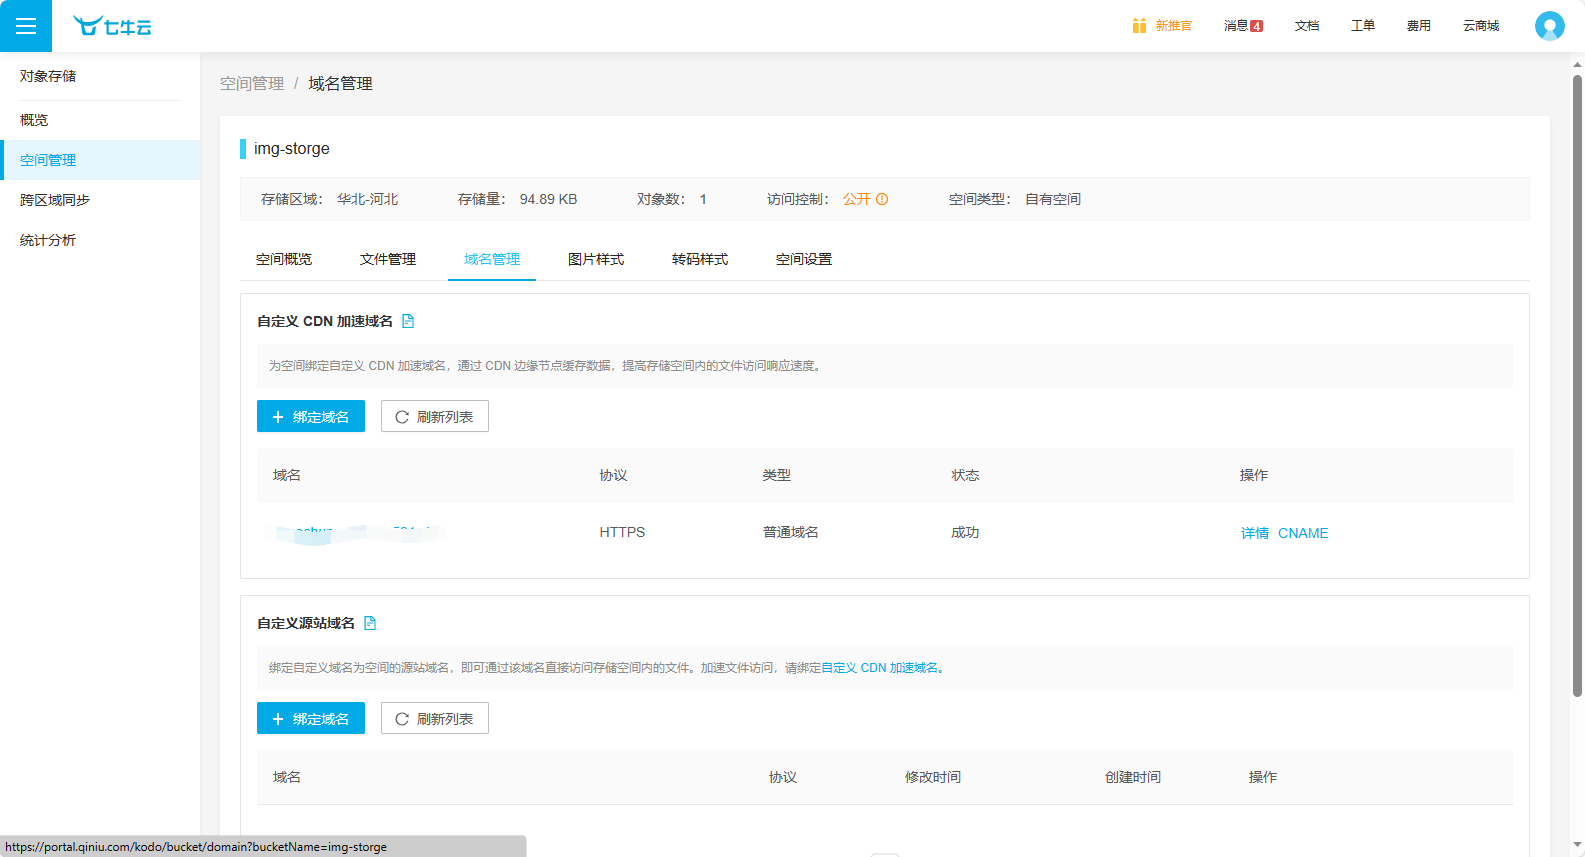This screenshot has width=1585, height=857.
Task: Click the 域名管理 breadcrumb text
Action: point(340,83)
